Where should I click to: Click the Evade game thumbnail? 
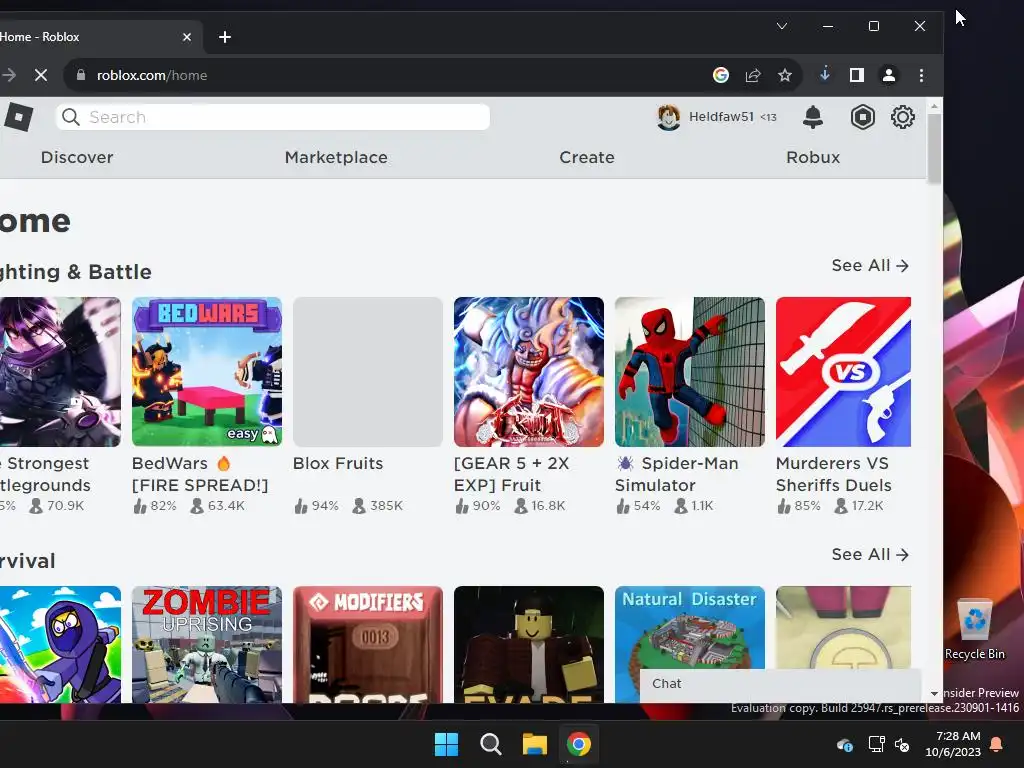click(528, 645)
